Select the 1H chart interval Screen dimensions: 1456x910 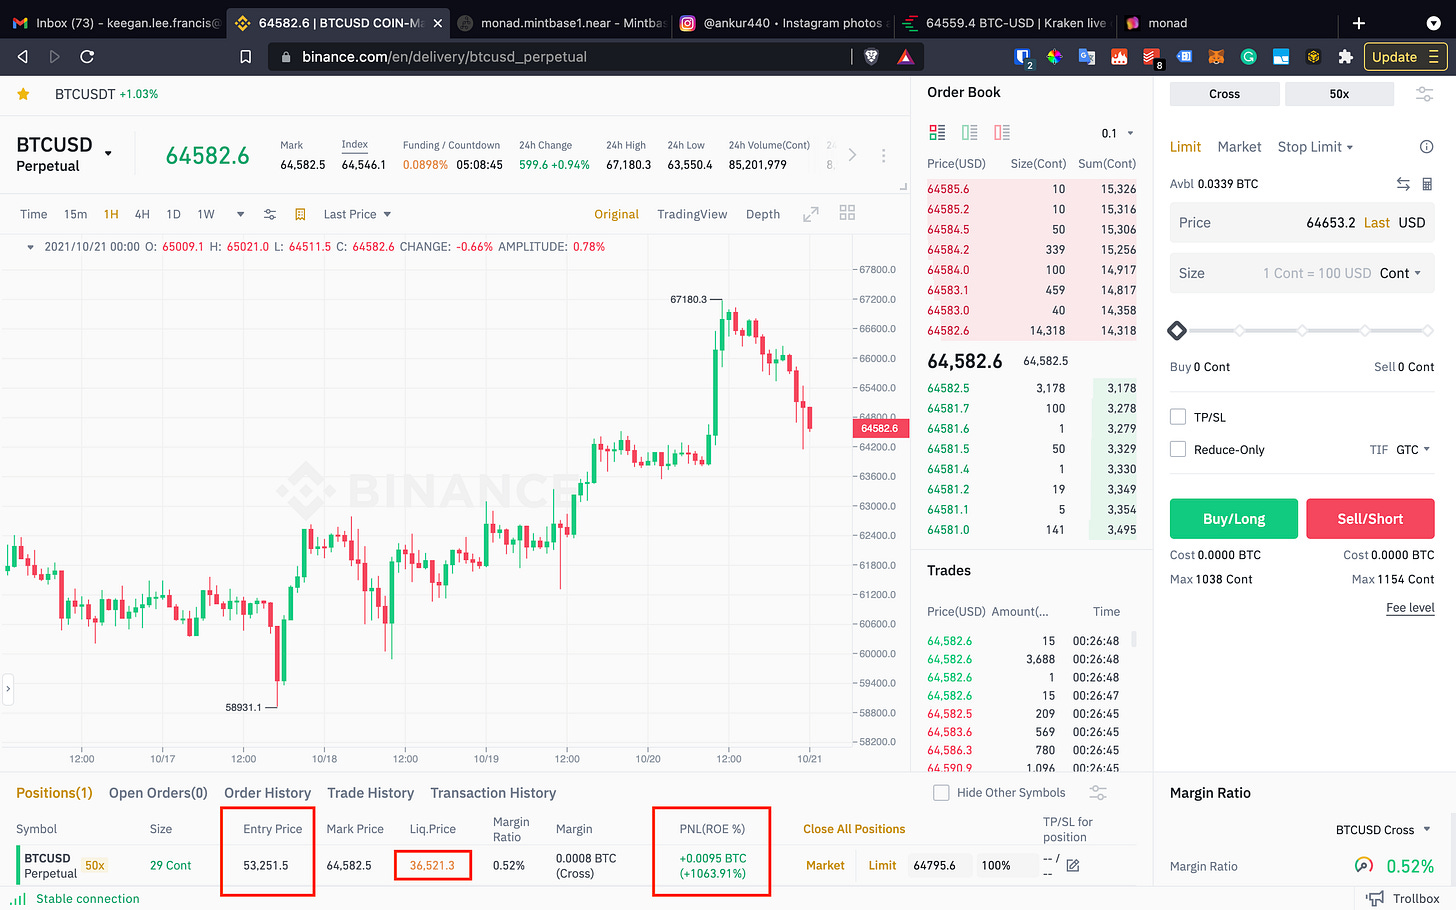(111, 214)
